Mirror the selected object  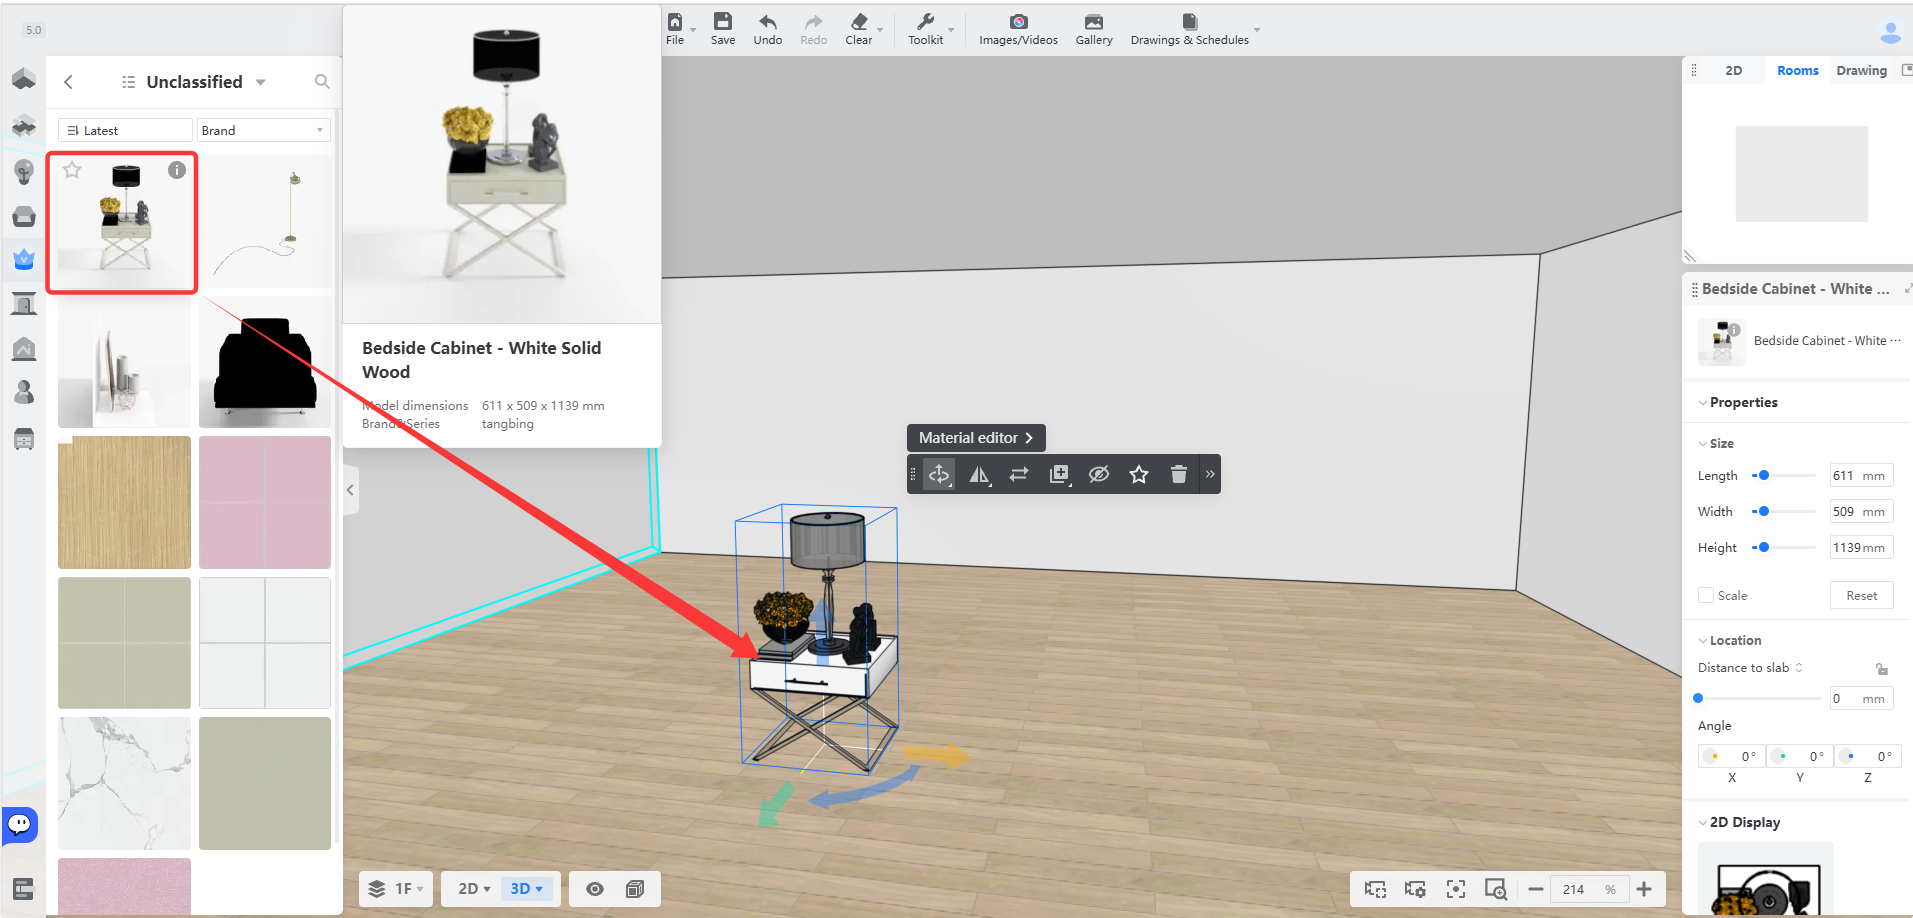click(979, 474)
